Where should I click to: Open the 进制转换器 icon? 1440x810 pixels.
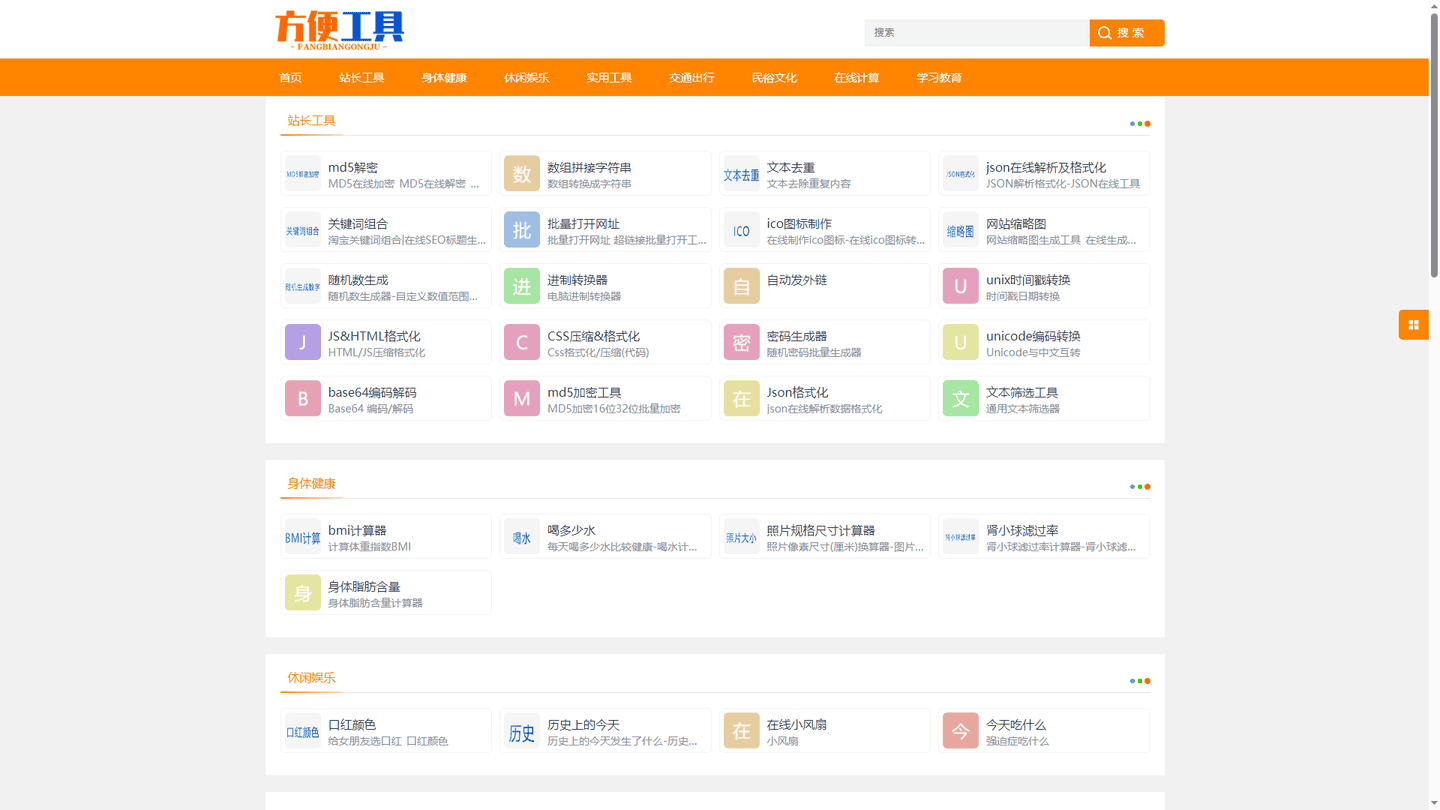click(x=522, y=286)
